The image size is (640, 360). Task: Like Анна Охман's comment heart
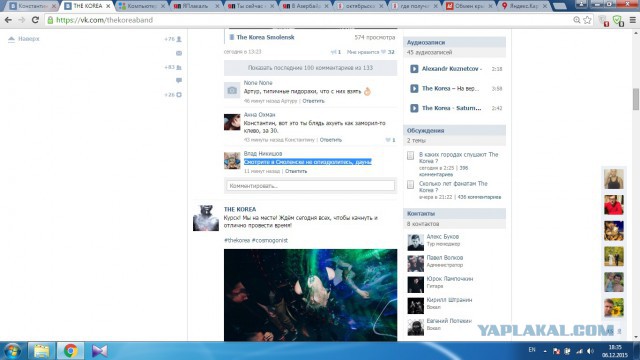(388, 140)
